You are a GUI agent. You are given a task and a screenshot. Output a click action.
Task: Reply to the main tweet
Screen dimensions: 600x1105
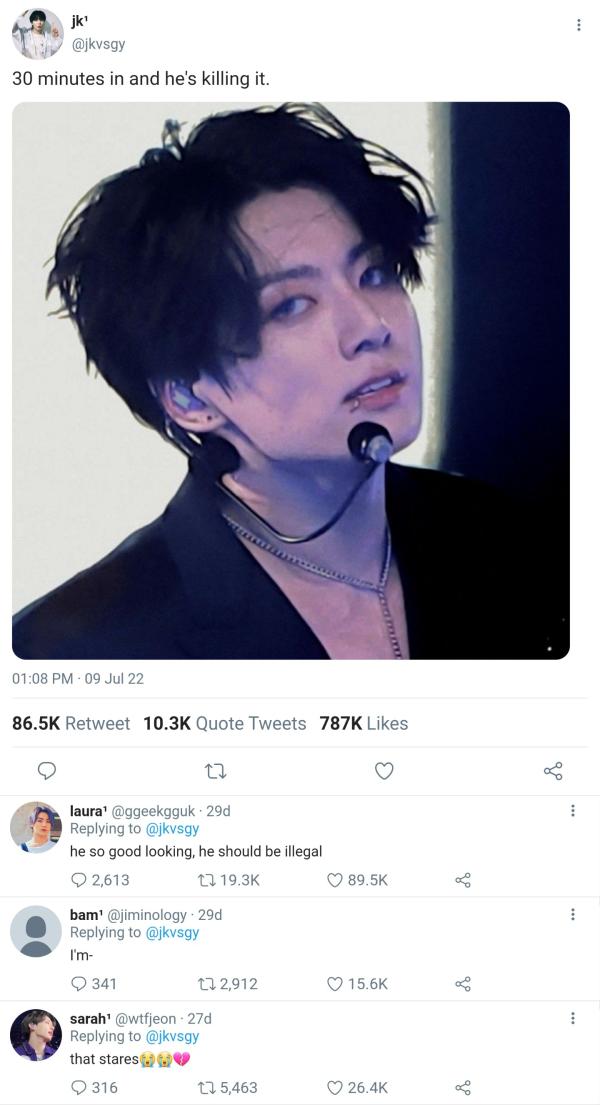point(46,770)
